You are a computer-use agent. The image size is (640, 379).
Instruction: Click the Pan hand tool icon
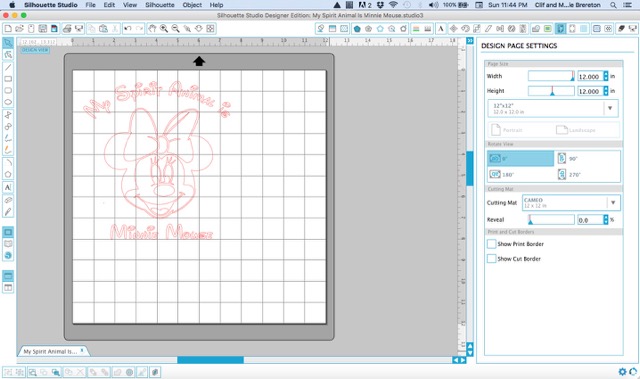(x=152, y=28)
